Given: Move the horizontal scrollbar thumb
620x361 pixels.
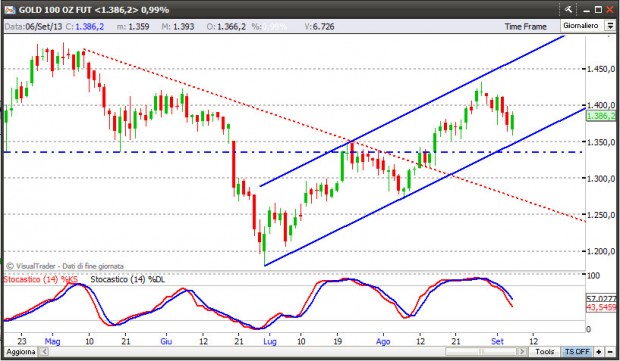Looking at the screenshot, I should (x=481, y=352).
